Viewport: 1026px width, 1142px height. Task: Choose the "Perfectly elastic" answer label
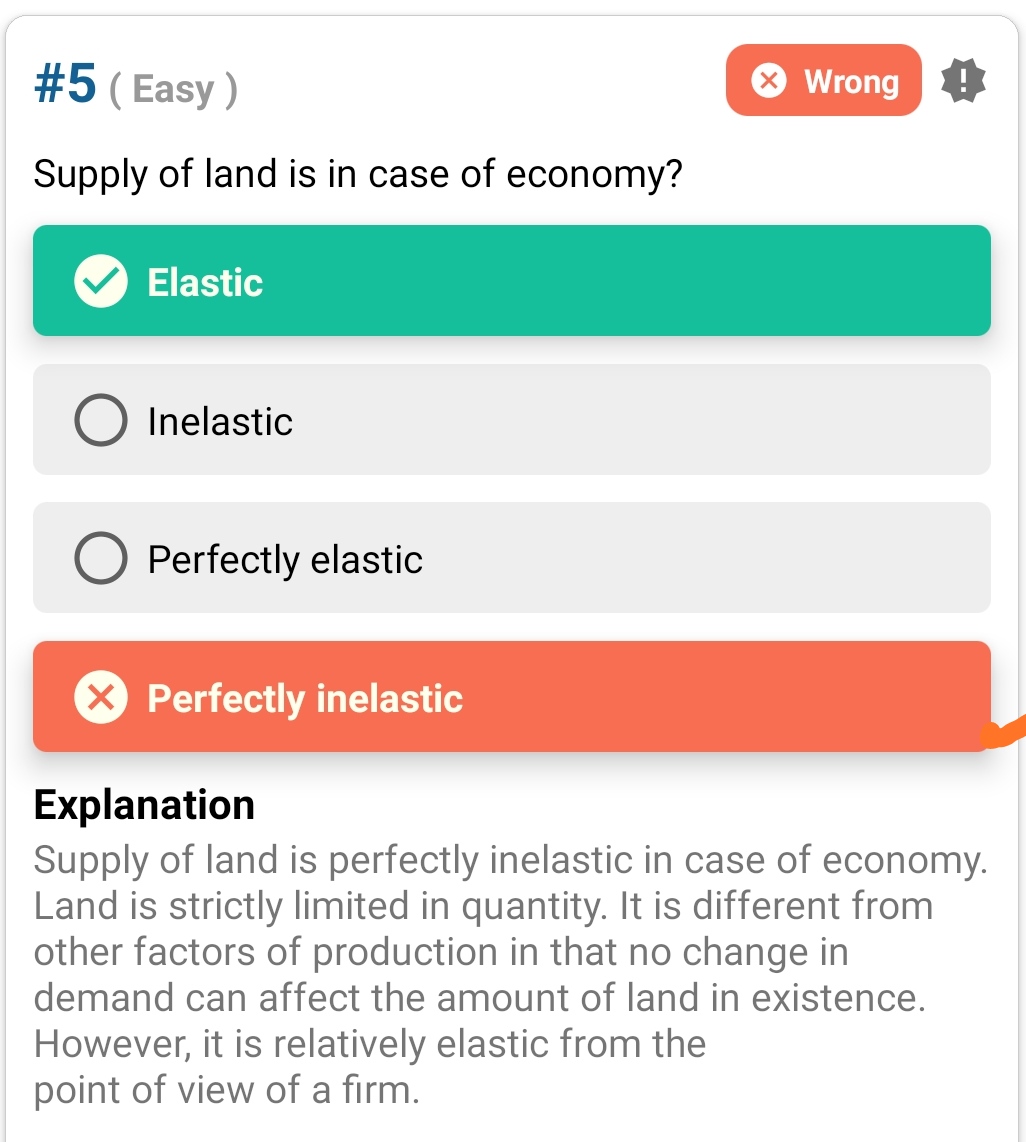[x=285, y=559]
